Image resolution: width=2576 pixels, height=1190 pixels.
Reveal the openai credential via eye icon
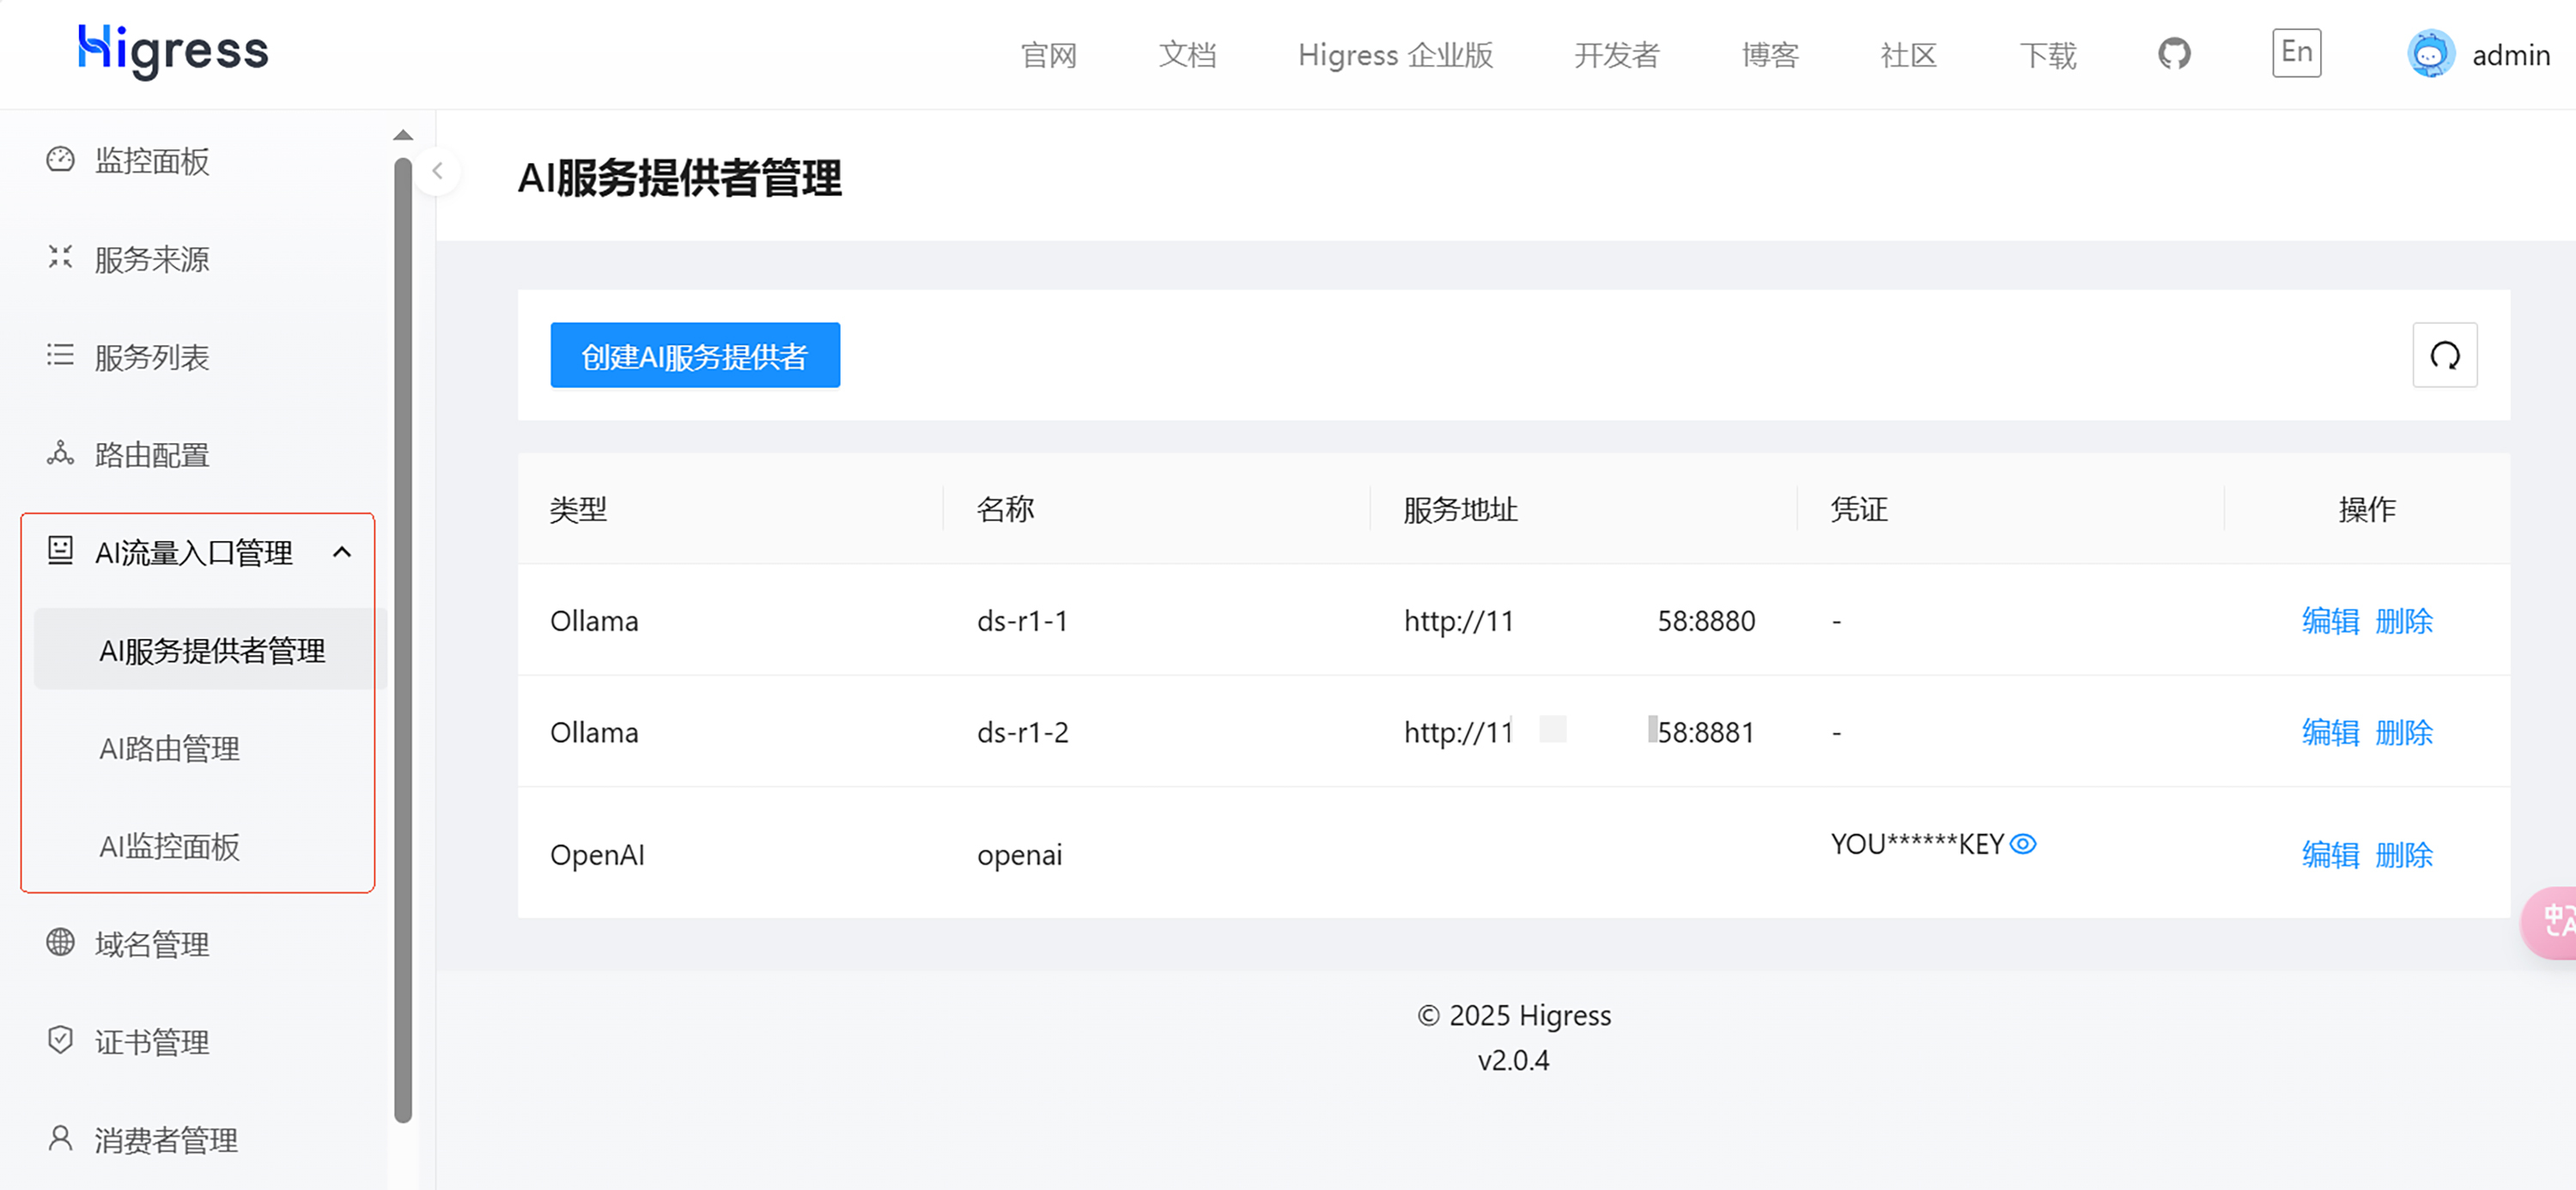tap(2023, 844)
